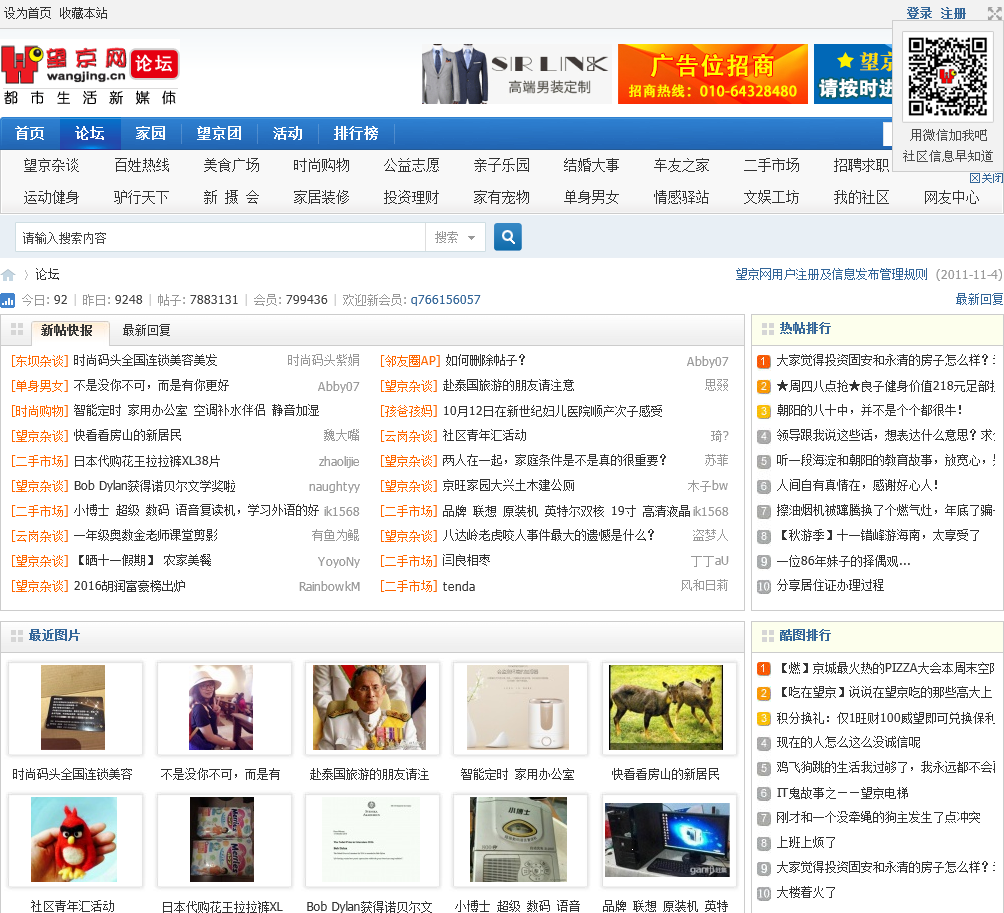Open the 亲子乐园 board link

pyautogui.click(x=501, y=165)
